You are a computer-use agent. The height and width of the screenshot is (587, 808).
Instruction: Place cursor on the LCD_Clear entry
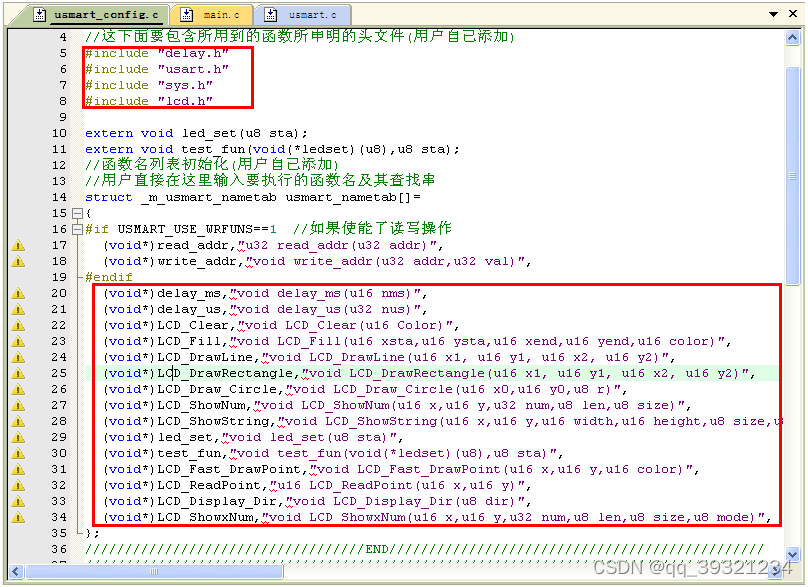(x=281, y=325)
